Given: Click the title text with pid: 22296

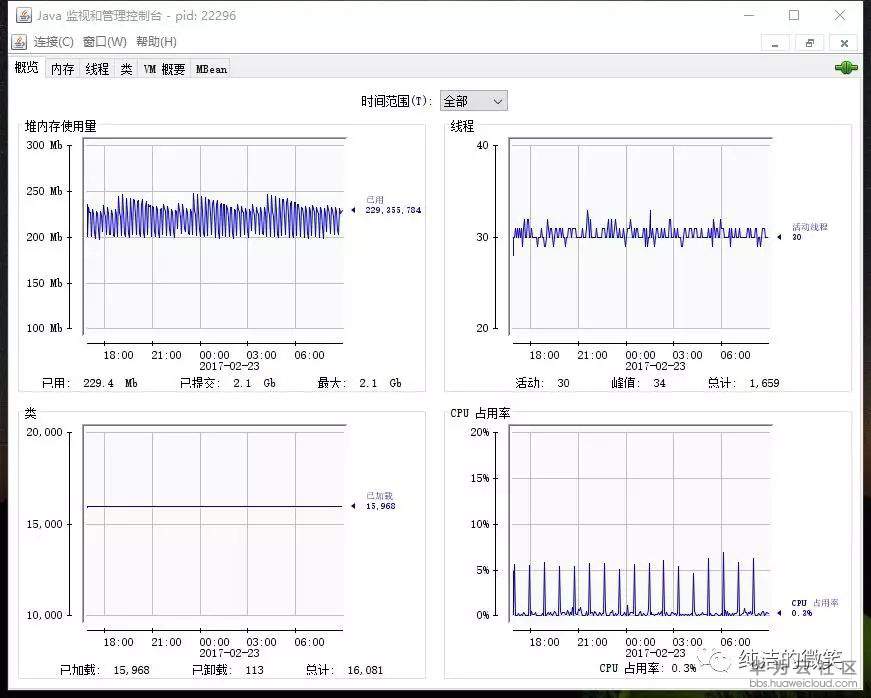Looking at the screenshot, I should click(137, 16).
